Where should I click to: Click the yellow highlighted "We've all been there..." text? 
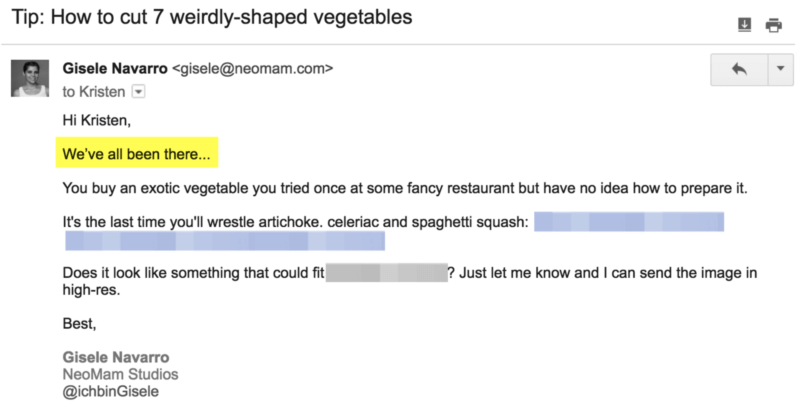(135, 155)
